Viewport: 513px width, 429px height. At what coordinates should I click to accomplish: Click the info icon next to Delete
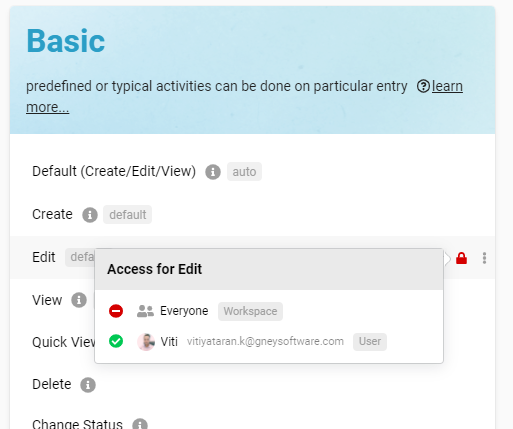tap(88, 385)
